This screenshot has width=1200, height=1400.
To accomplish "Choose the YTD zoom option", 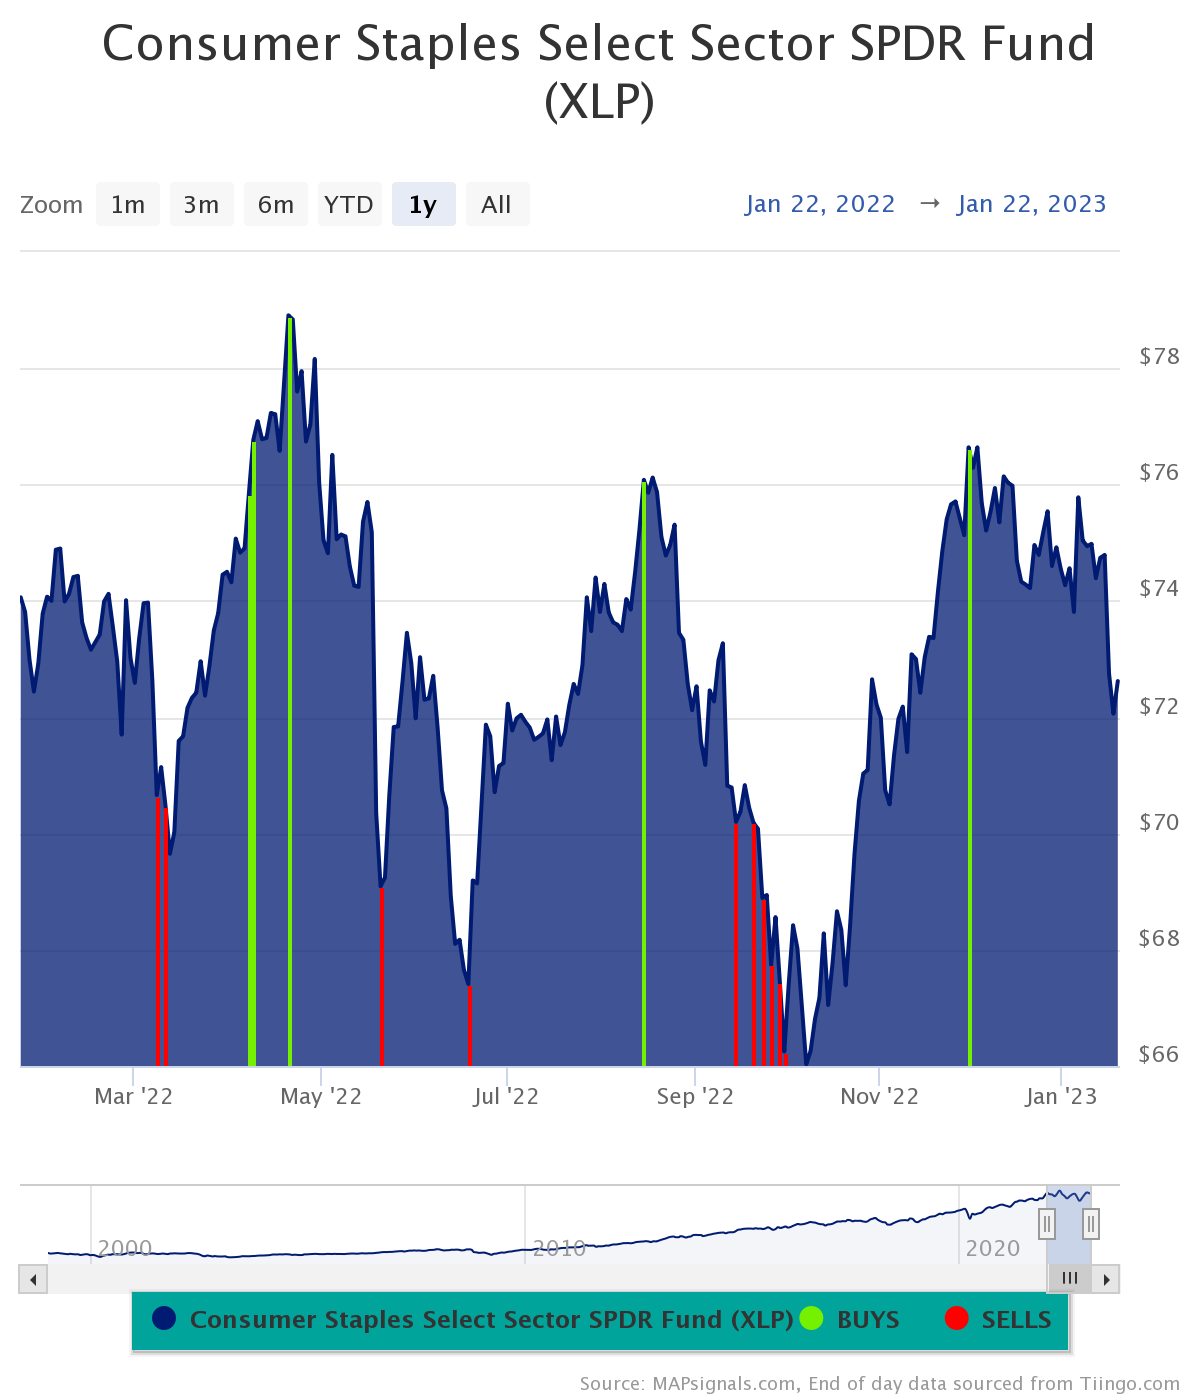I will pyautogui.click(x=349, y=205).
